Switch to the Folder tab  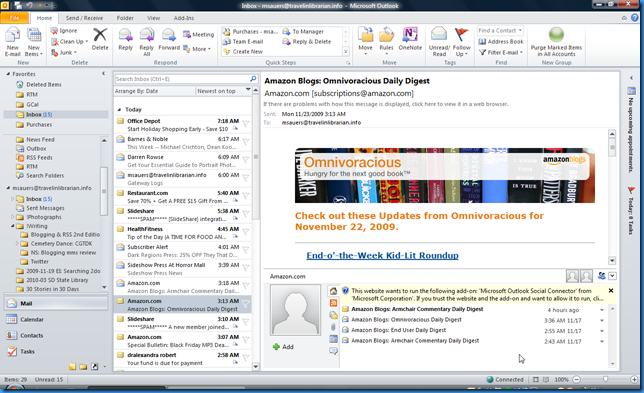point(125,18)
